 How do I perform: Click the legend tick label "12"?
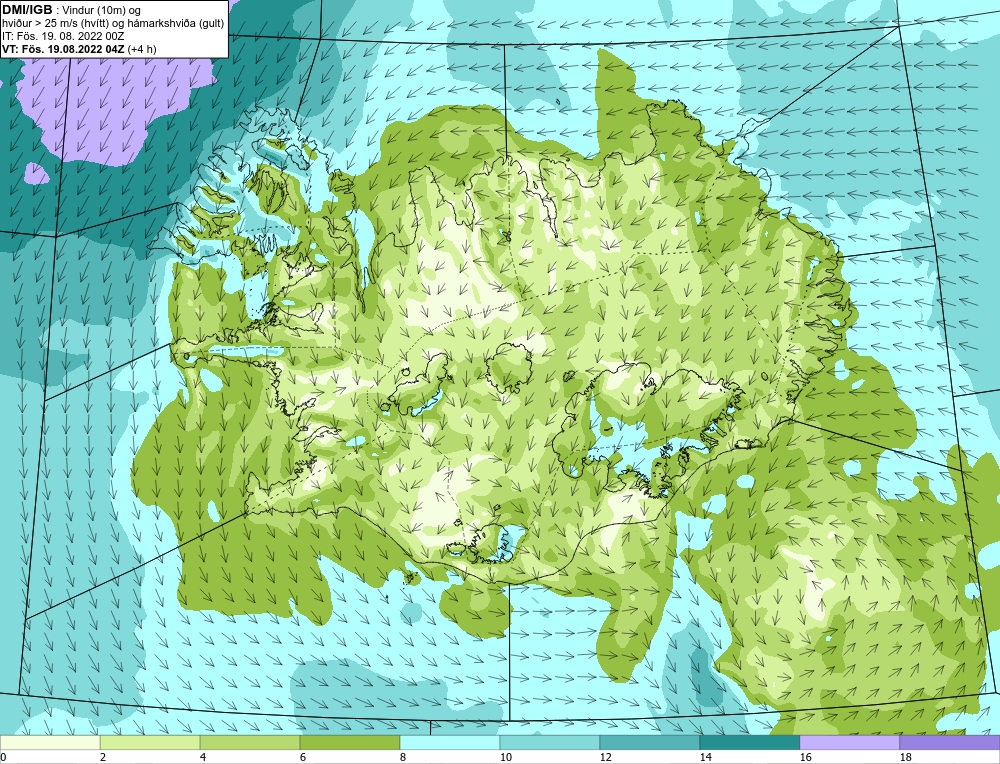coord(605,757)
